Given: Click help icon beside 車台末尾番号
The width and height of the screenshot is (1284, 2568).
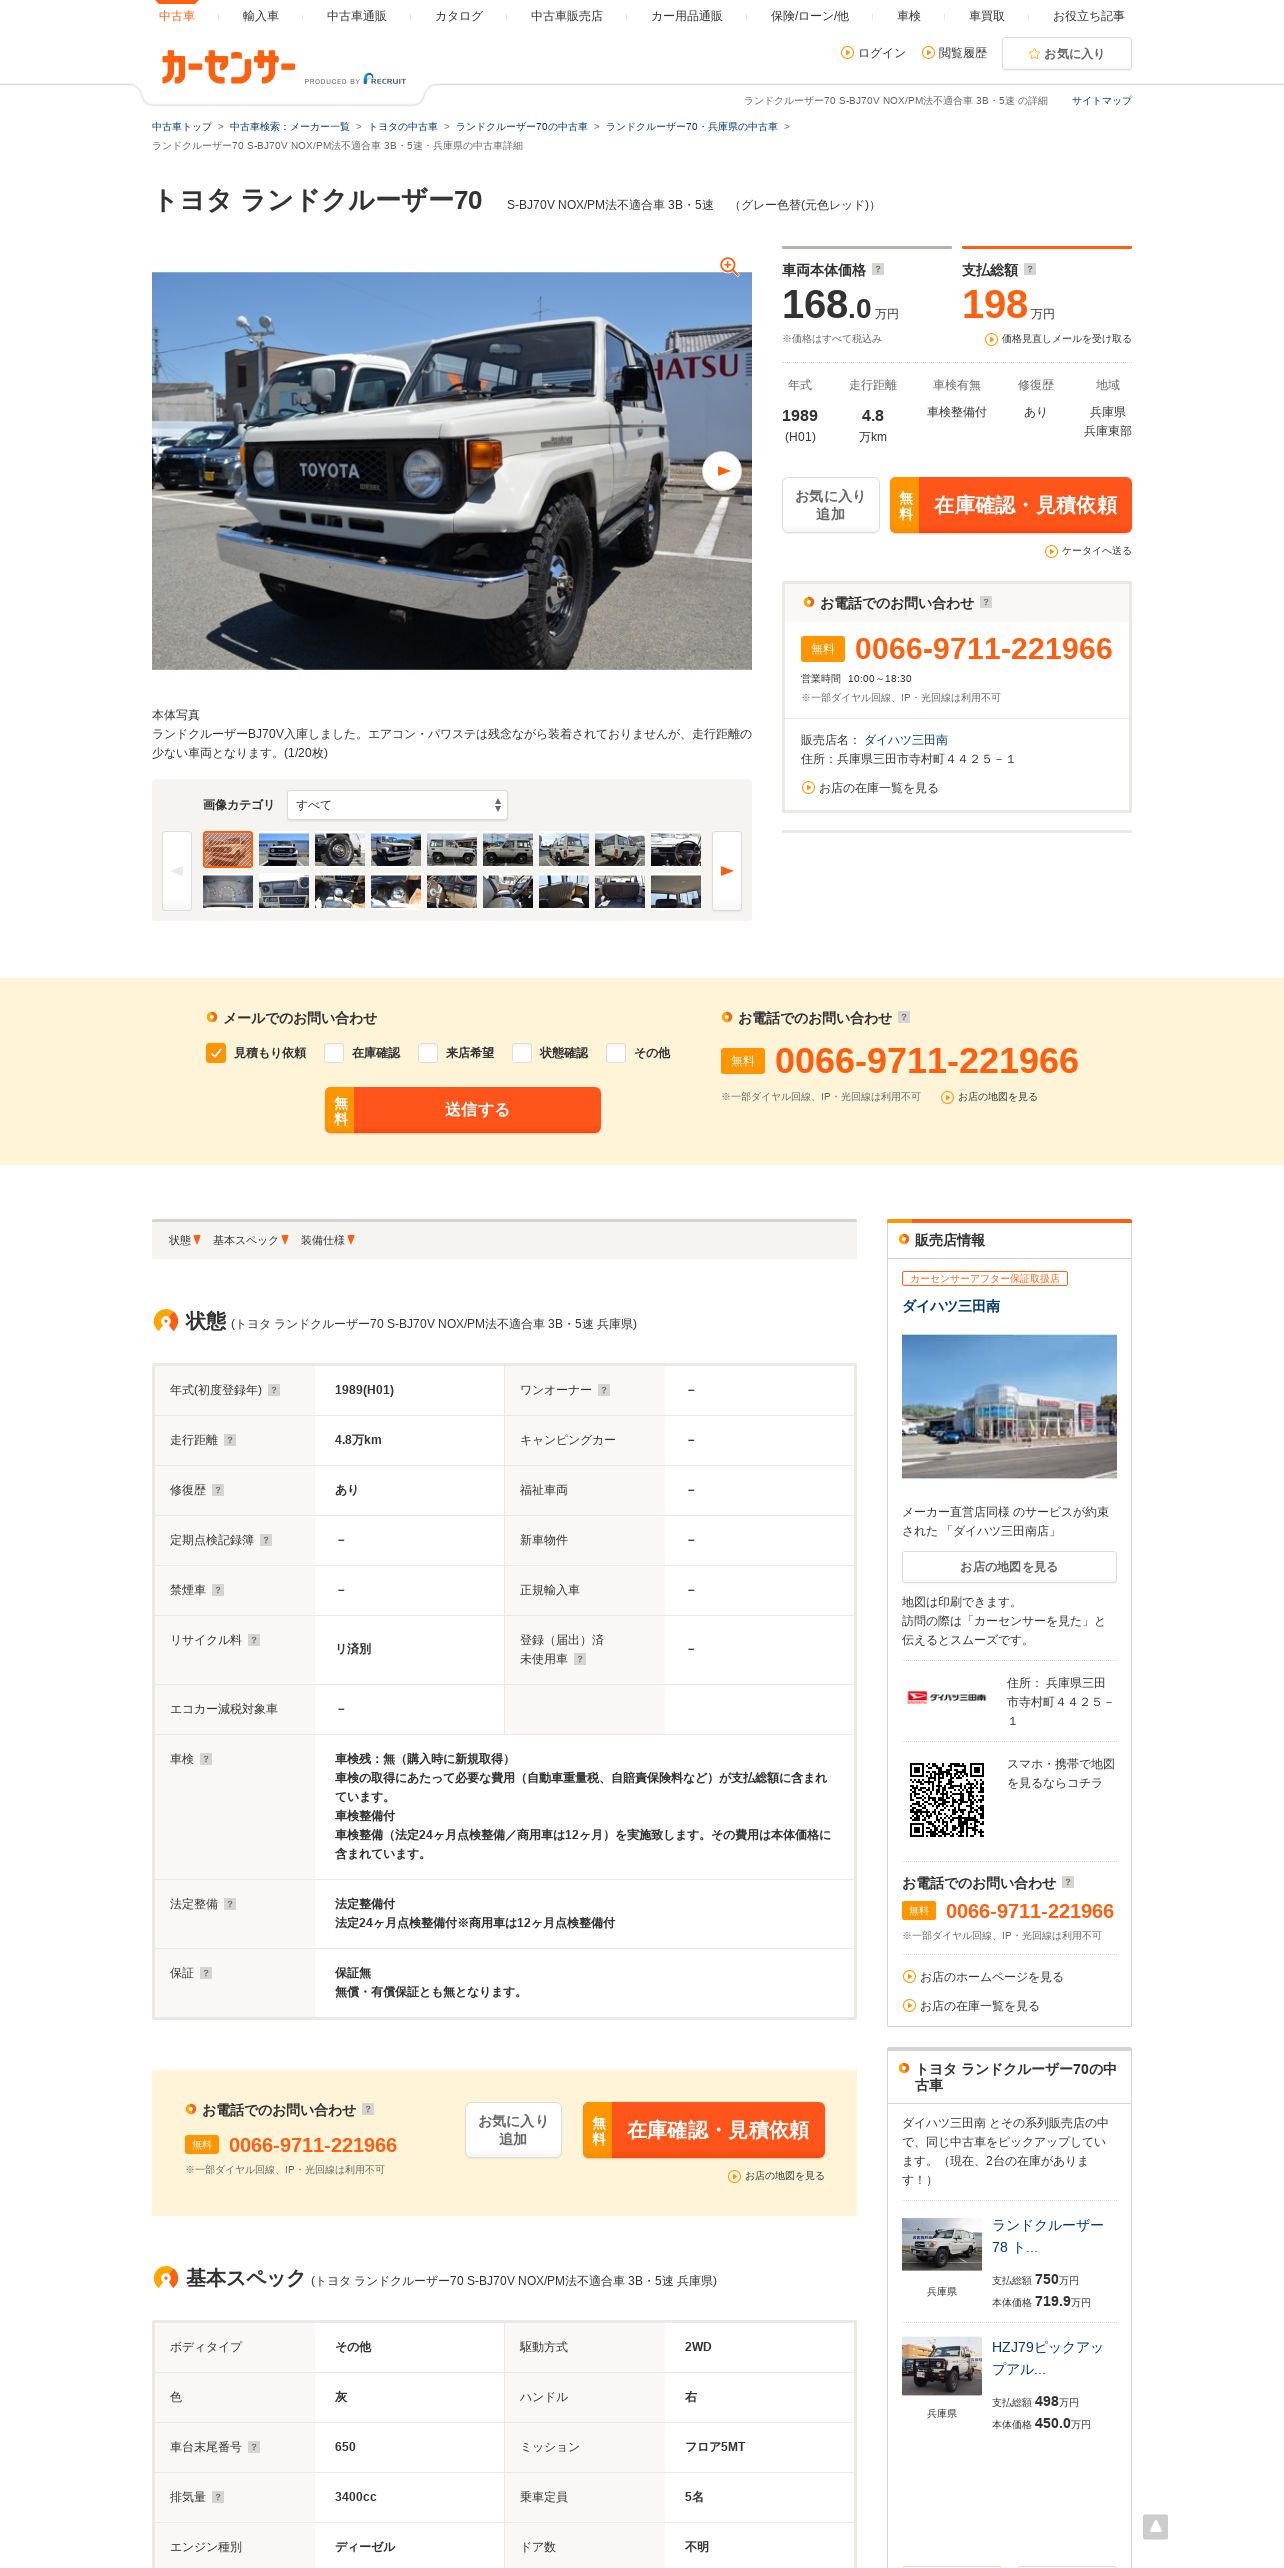Looking at the screenshot, I should [254, 2447].
